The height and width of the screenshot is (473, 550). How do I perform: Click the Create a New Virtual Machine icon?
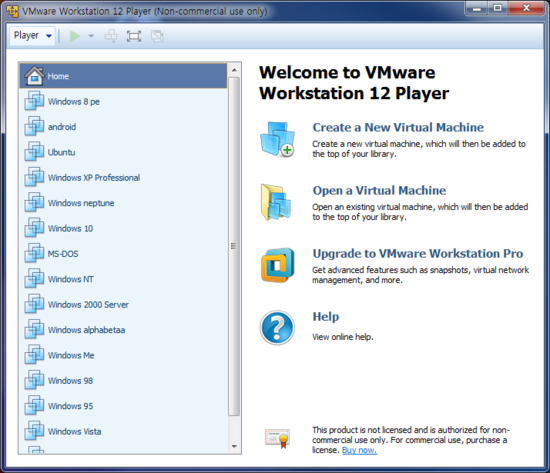pos(277,139)
